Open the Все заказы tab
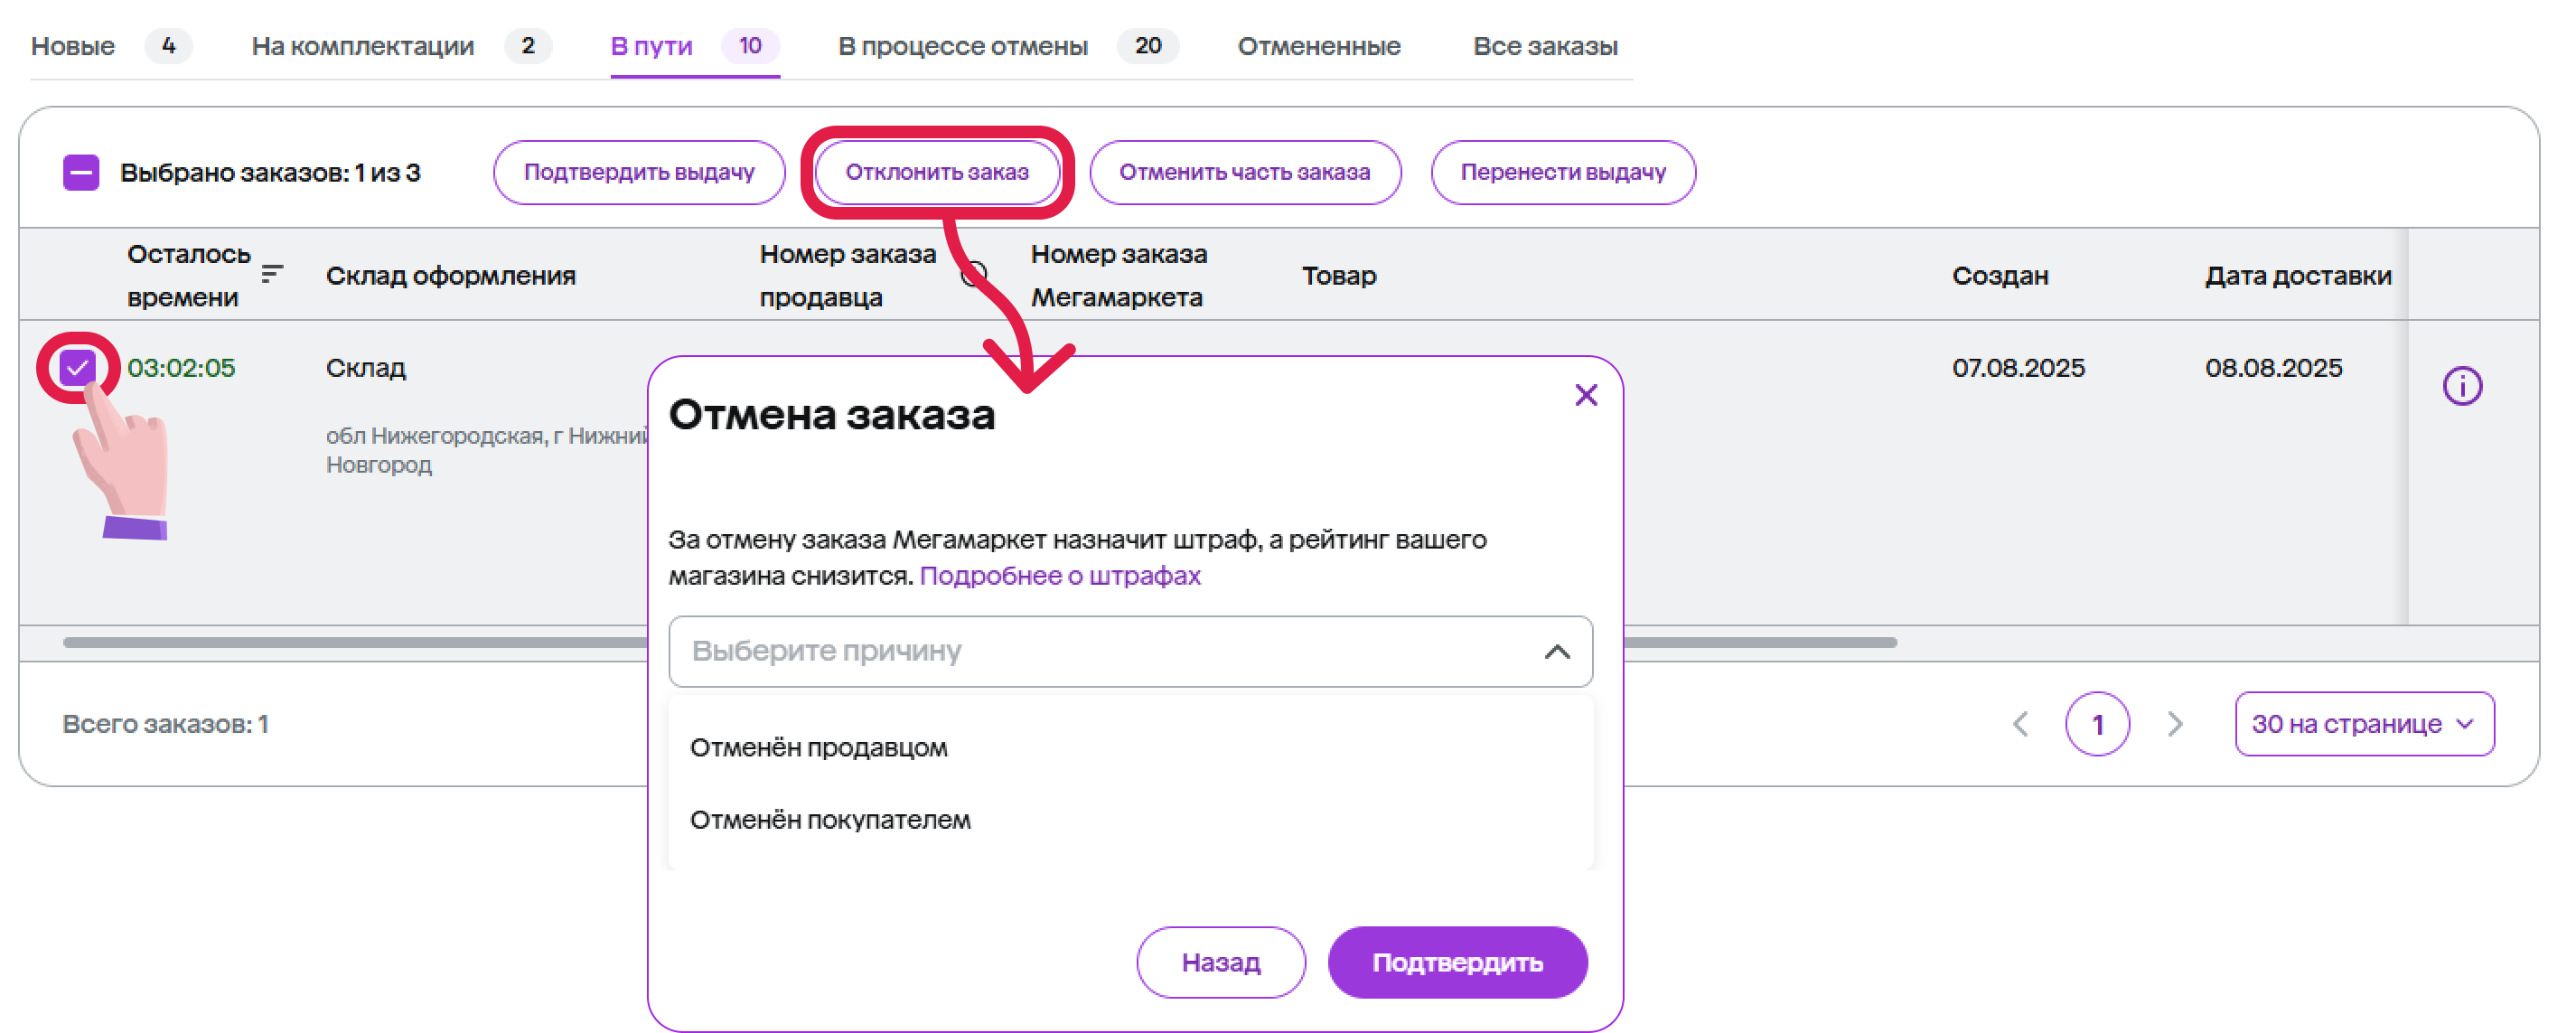 click(x=1544, y=46)
